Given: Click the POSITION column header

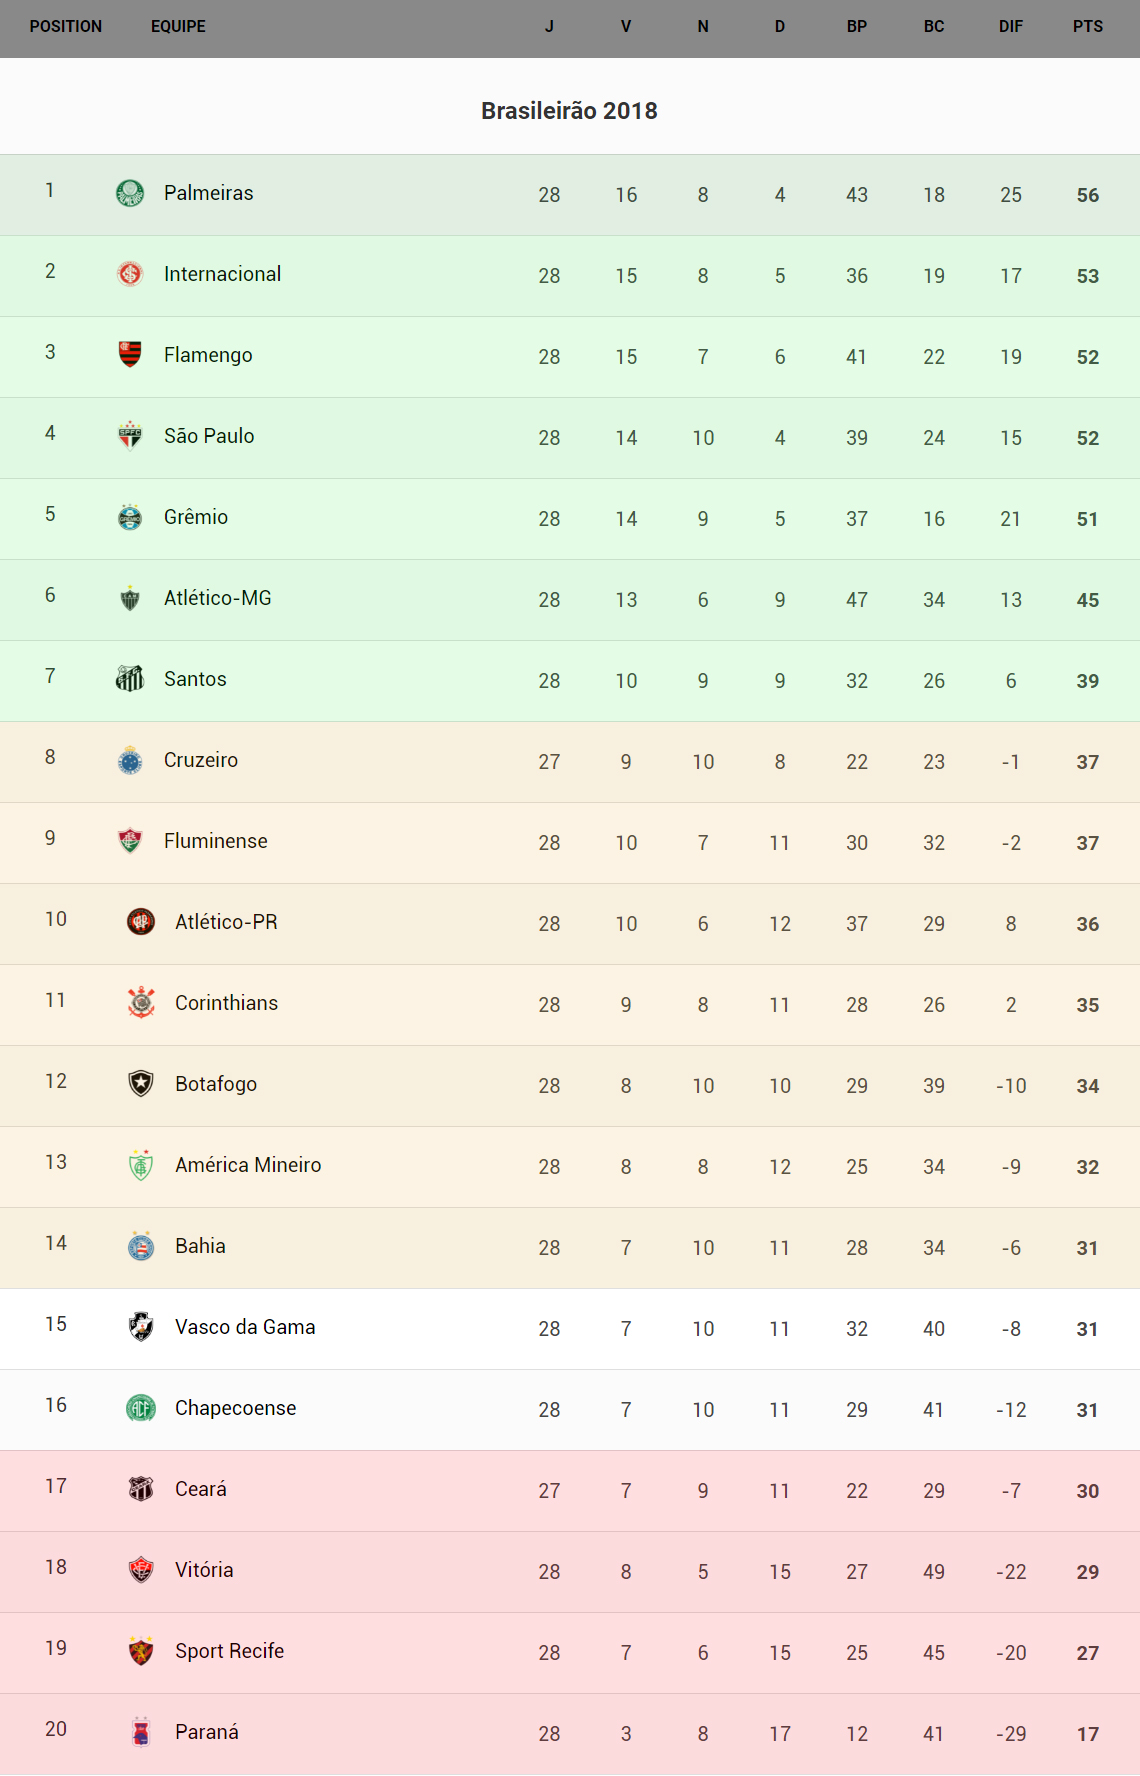Looking at the screenshot, I should (66, 27).
